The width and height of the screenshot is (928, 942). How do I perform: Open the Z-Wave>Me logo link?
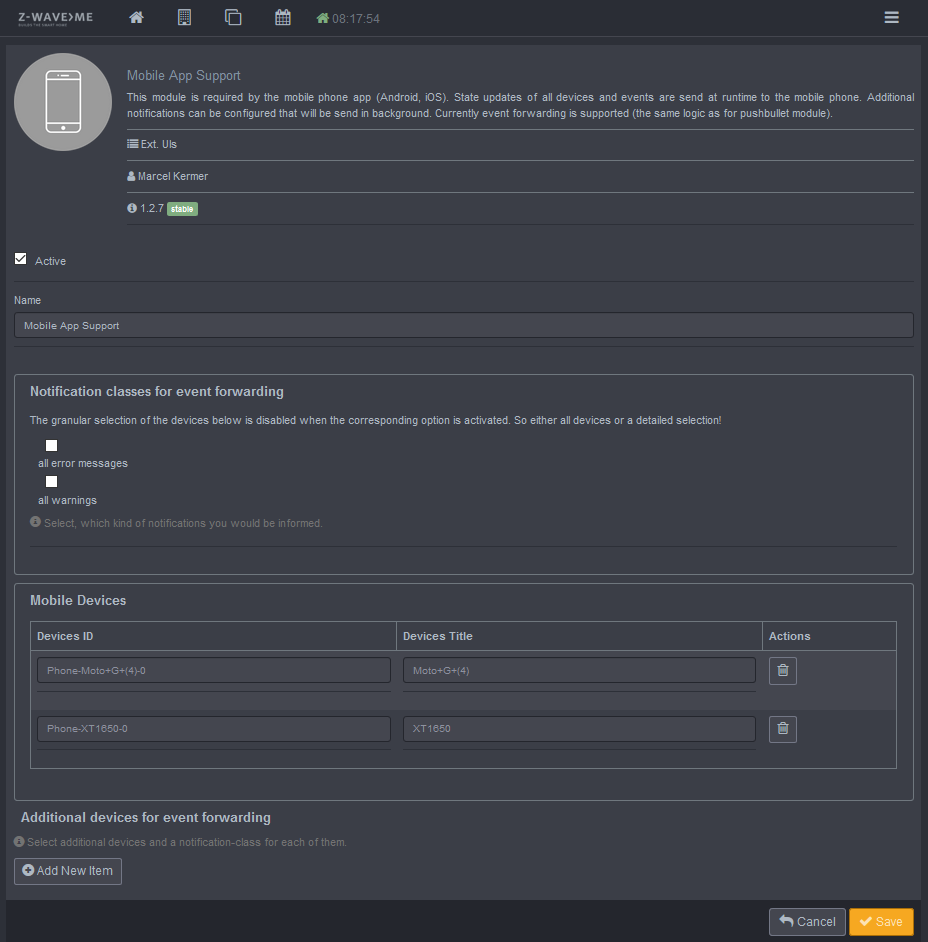pos(55,18)
